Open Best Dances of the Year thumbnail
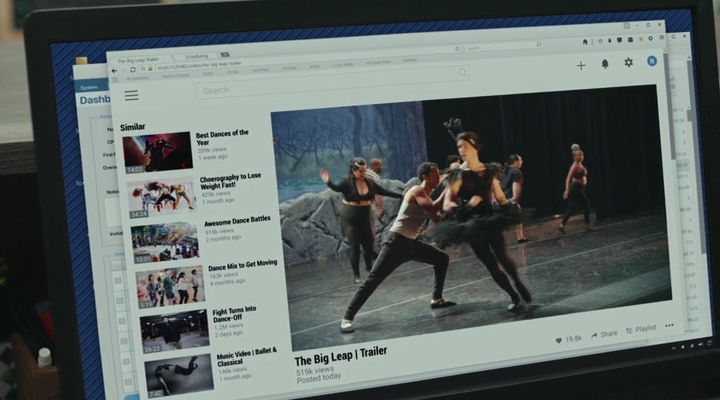 (158, 152)
